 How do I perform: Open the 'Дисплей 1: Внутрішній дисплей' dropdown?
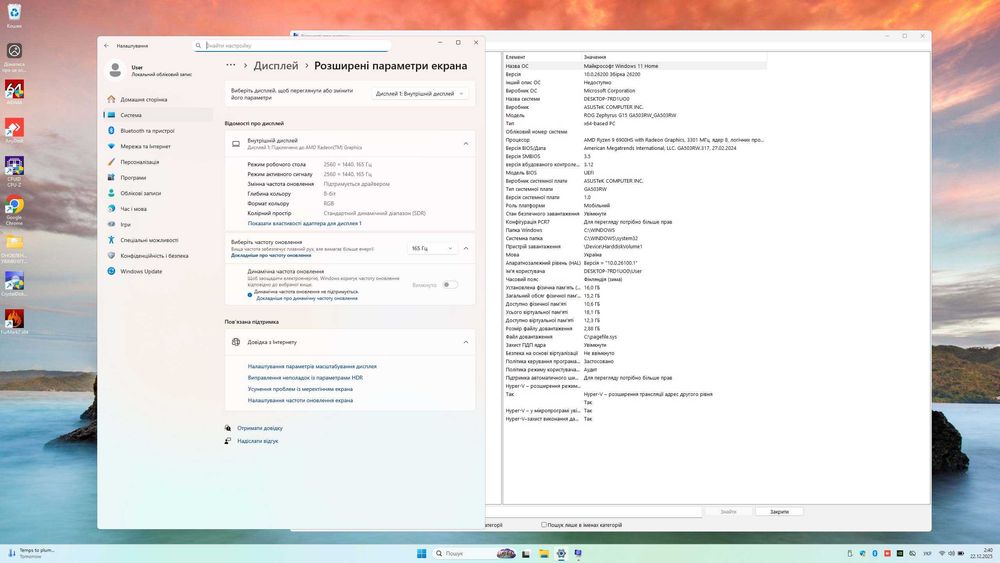click(x=420, y=94)
